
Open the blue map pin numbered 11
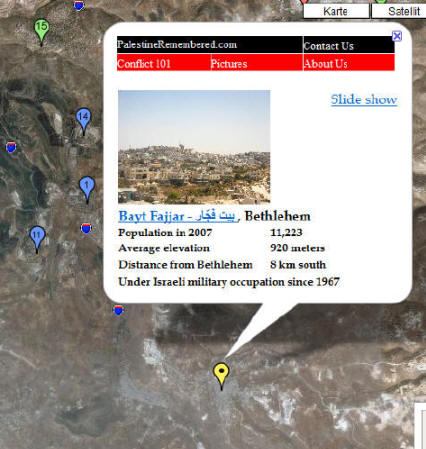(37, 238)
